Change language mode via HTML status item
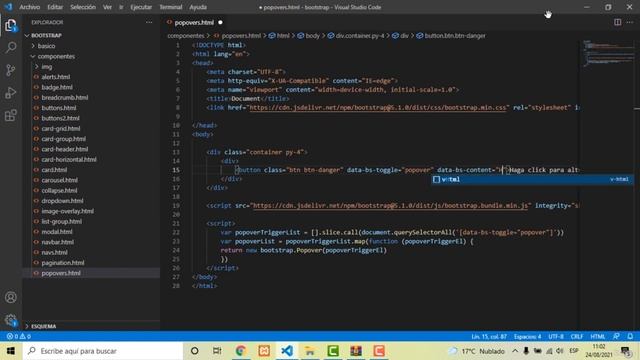 598,336
